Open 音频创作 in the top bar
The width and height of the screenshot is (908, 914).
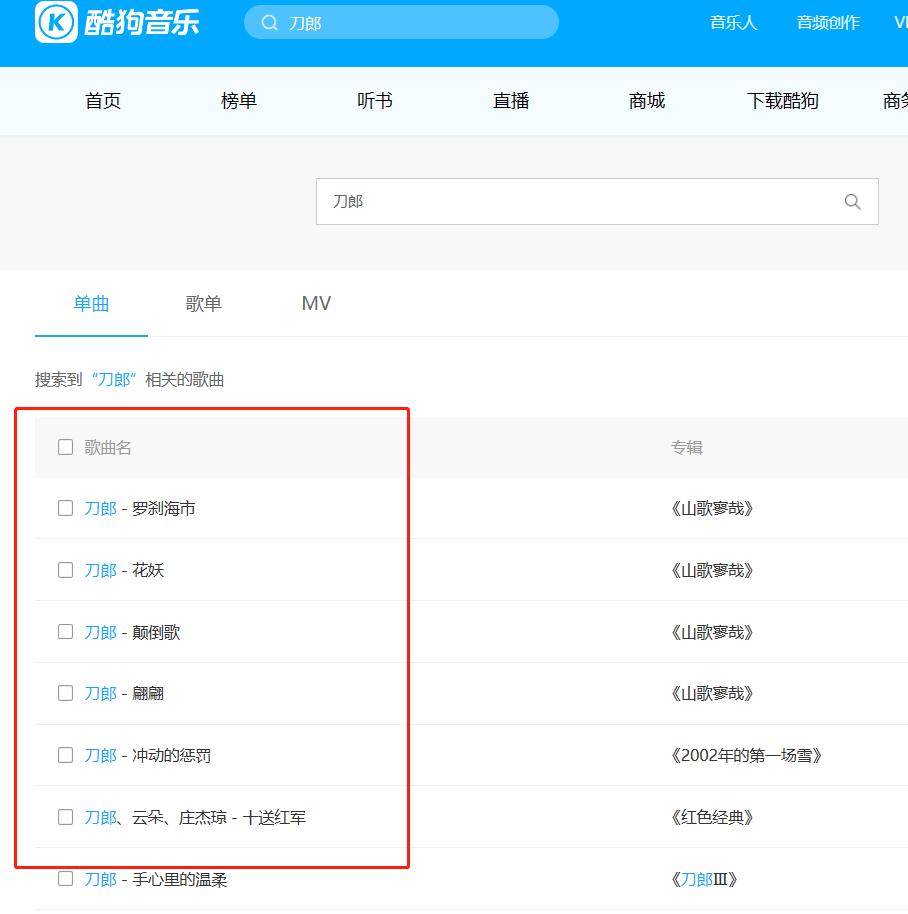827,22
